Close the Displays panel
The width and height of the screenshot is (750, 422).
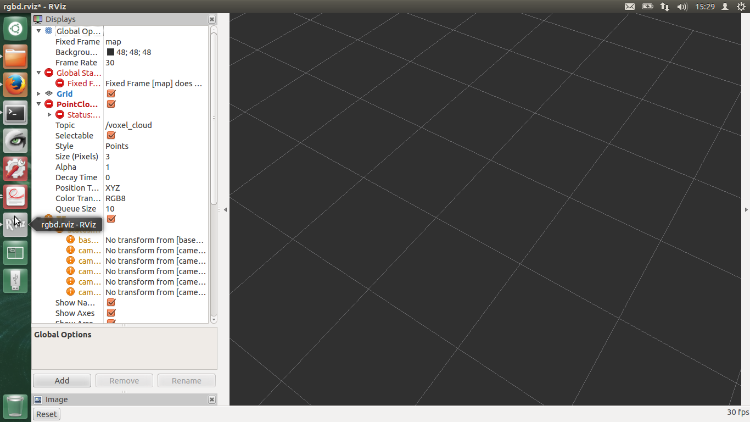point(211,19)
